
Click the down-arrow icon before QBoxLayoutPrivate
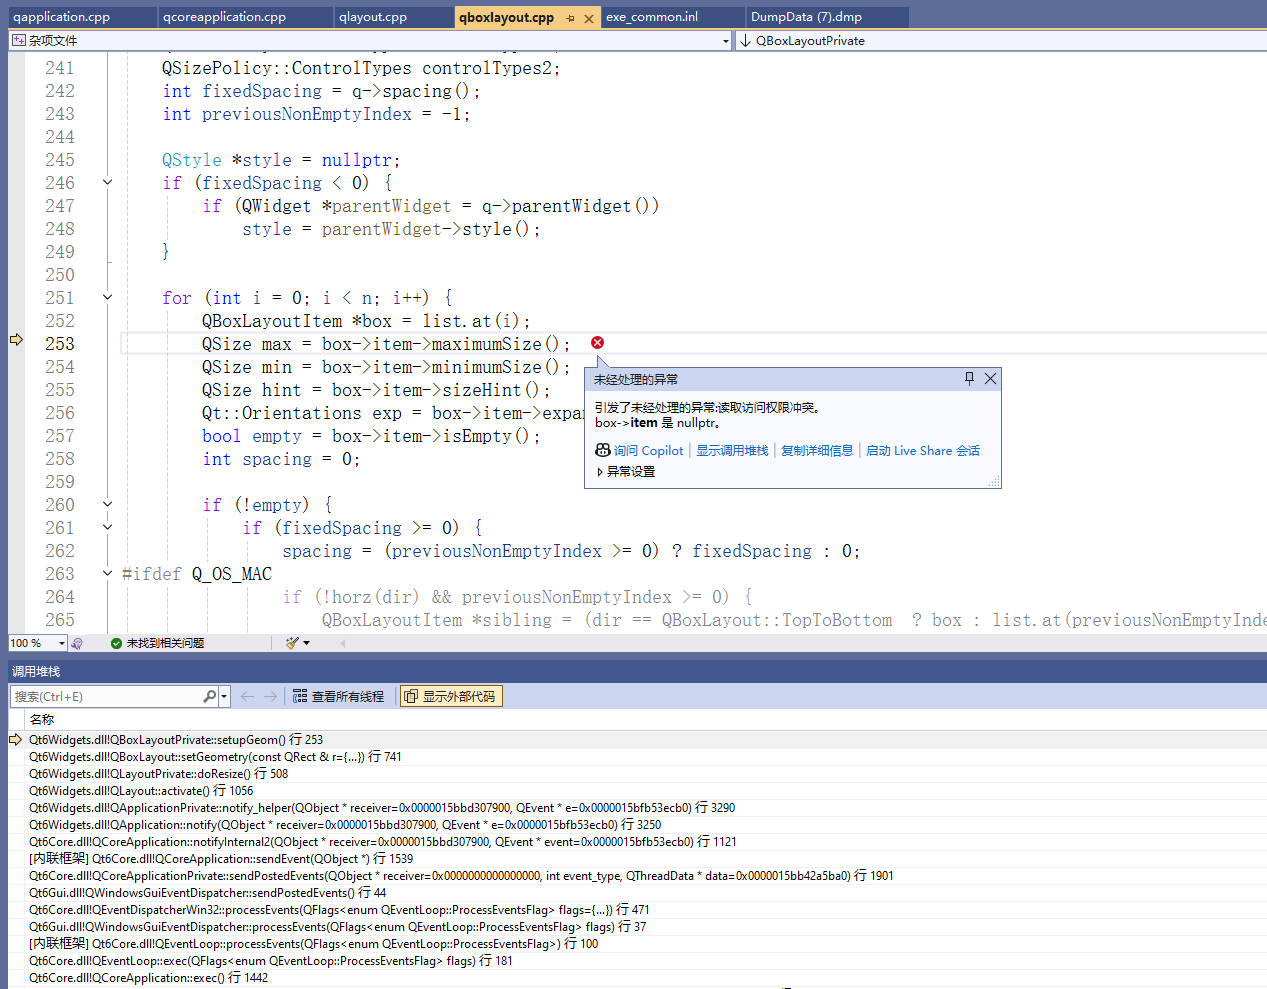(x=745, y=41)
